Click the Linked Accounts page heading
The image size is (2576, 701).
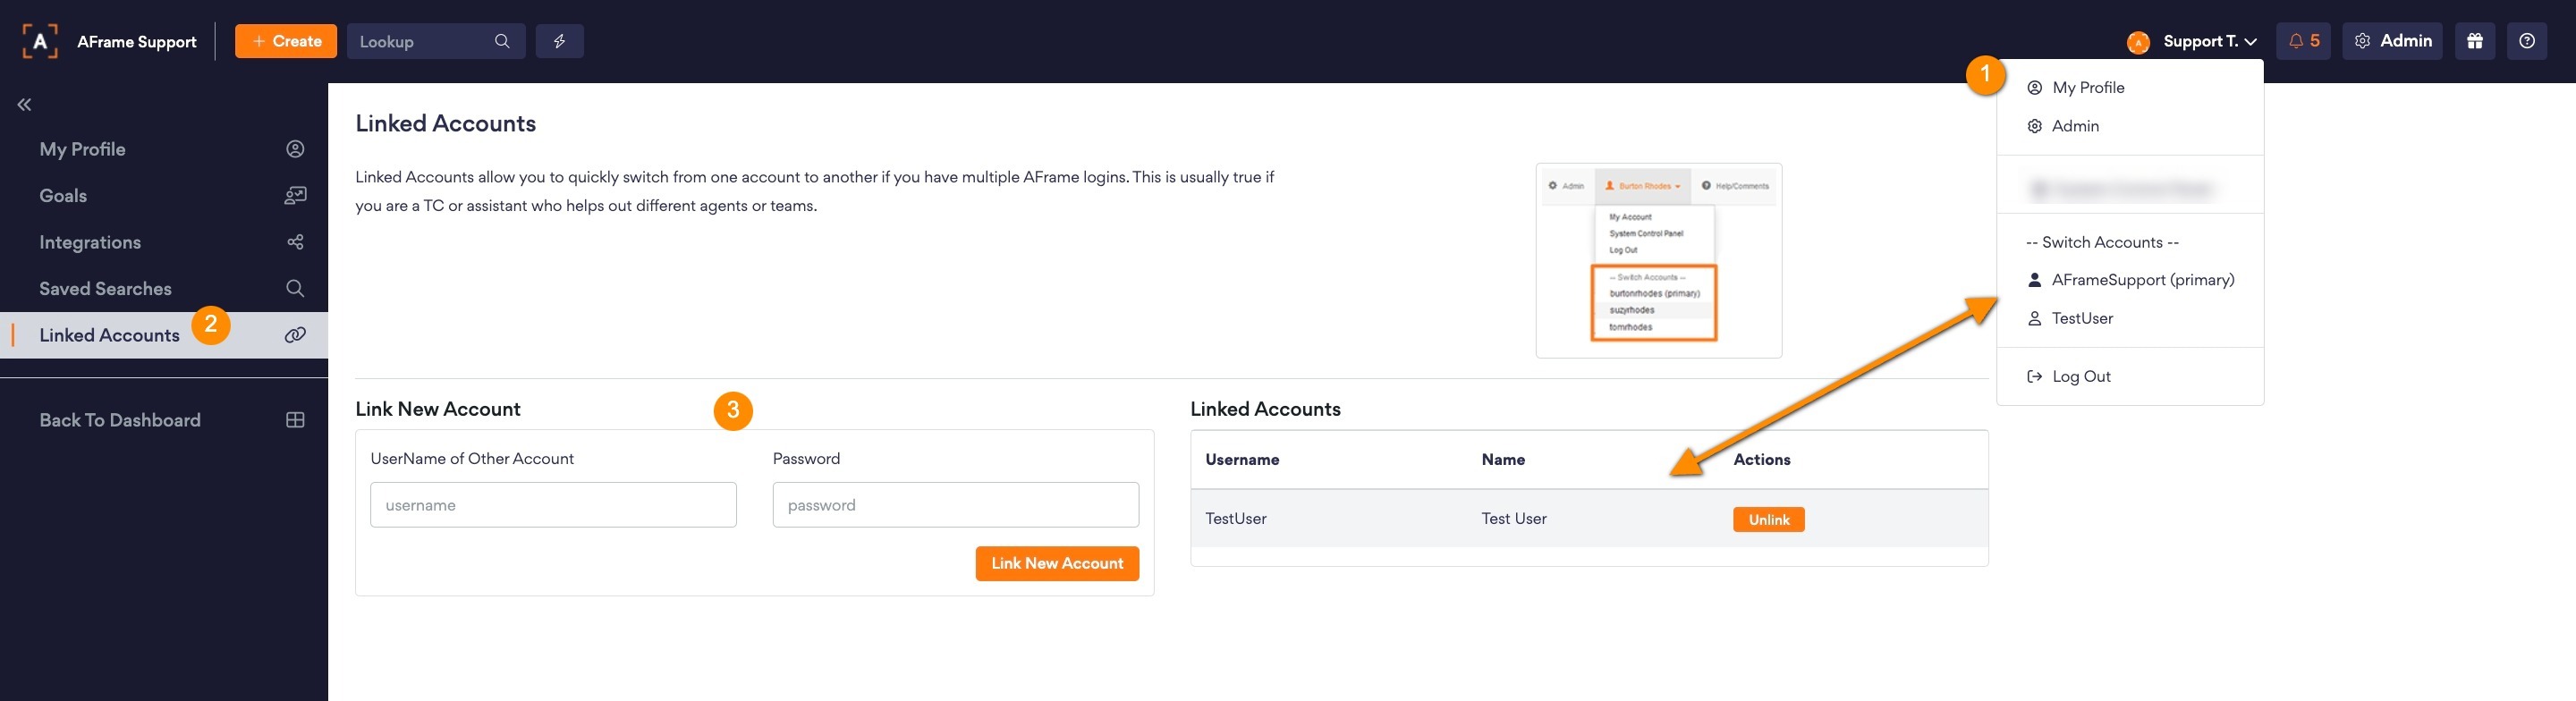(446, 123)
